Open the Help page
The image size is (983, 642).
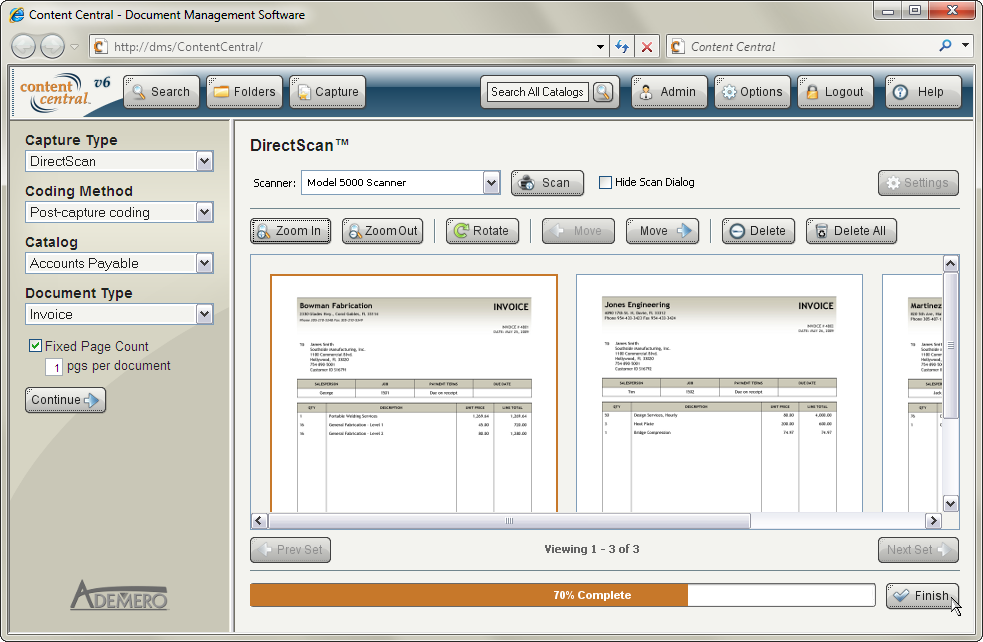click(x=923, y=92)
